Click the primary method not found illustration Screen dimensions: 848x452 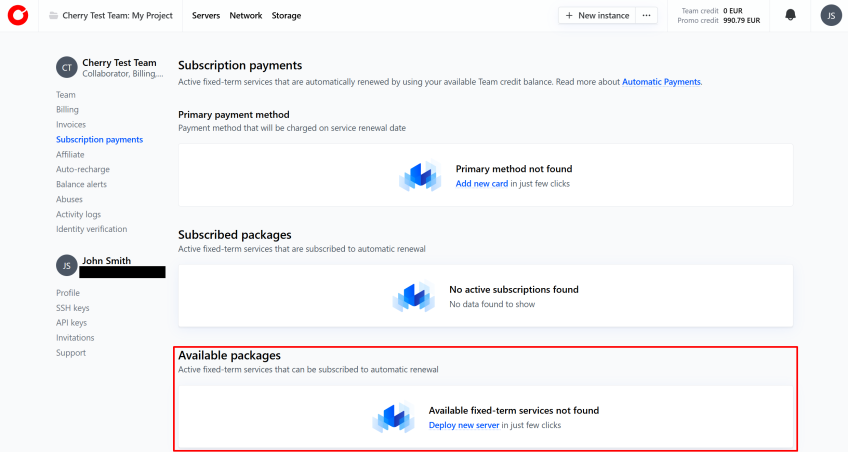pyautogui.click(x=420, y=175)
